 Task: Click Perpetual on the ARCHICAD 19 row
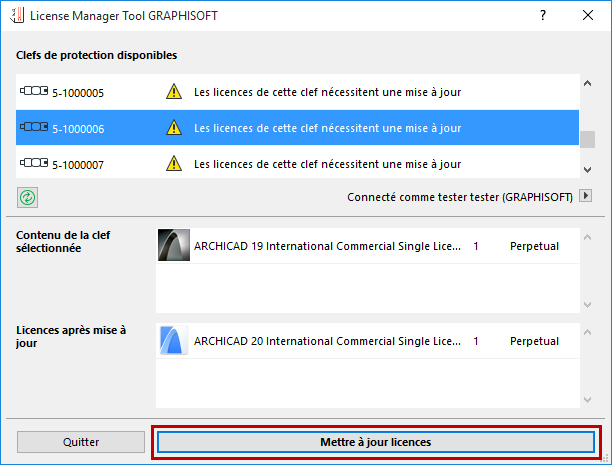coord(534,246)
